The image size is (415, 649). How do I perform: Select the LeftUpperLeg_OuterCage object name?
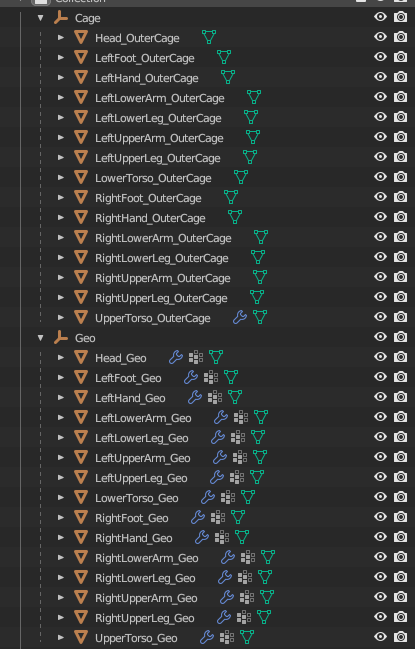[x=158, y=158]
